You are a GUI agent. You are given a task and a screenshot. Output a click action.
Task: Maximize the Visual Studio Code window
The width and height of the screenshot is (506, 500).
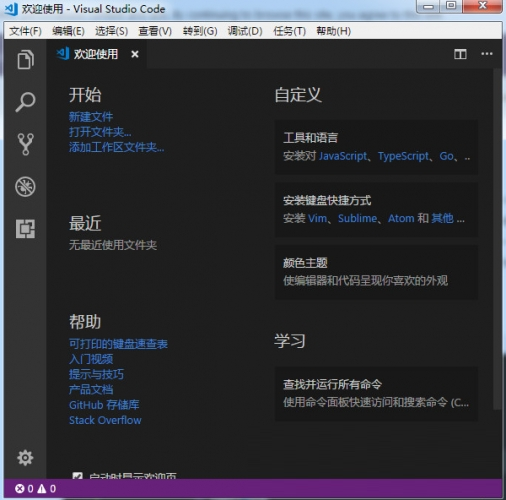451,6
